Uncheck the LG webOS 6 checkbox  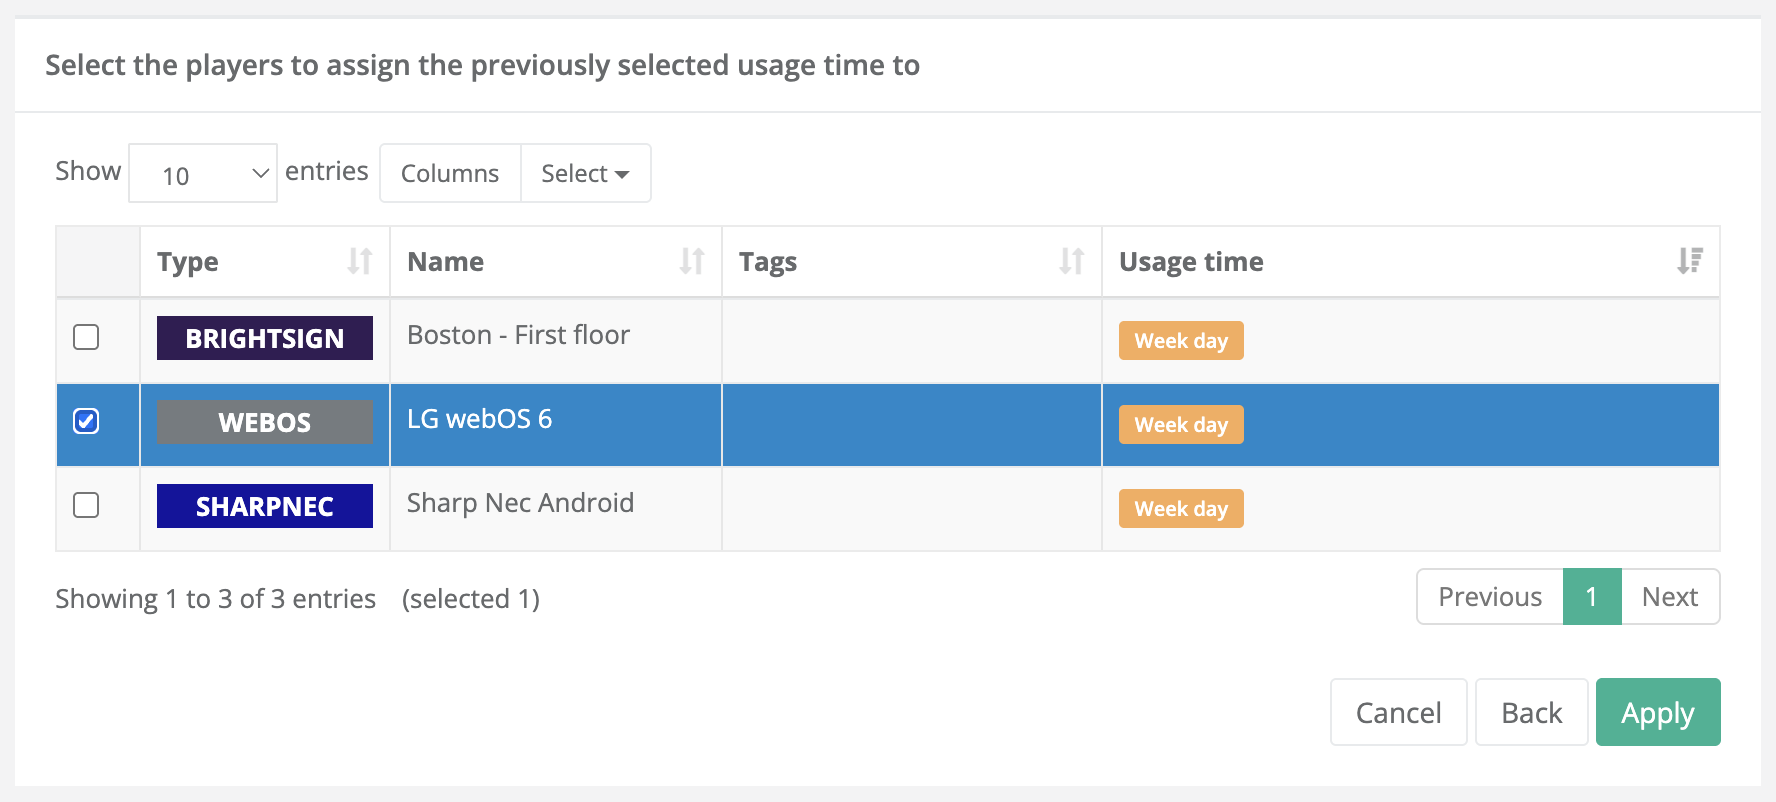tap(87, 421)
